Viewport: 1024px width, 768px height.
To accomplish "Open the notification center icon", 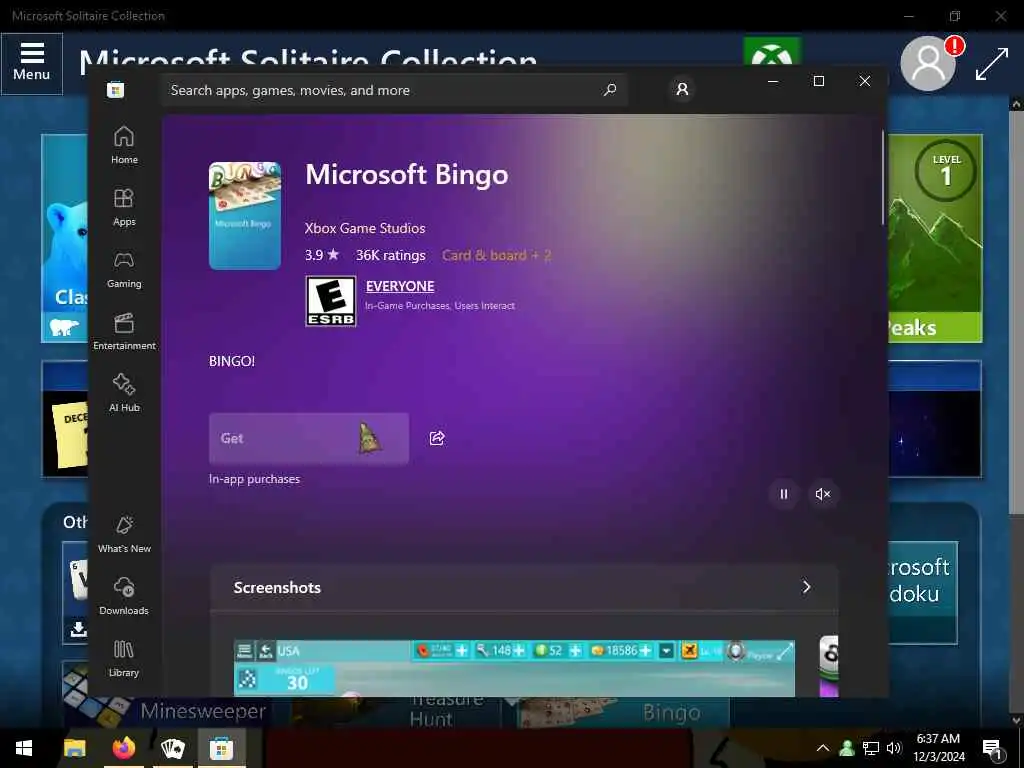I will pyautogui.click(x=993, y=749).
